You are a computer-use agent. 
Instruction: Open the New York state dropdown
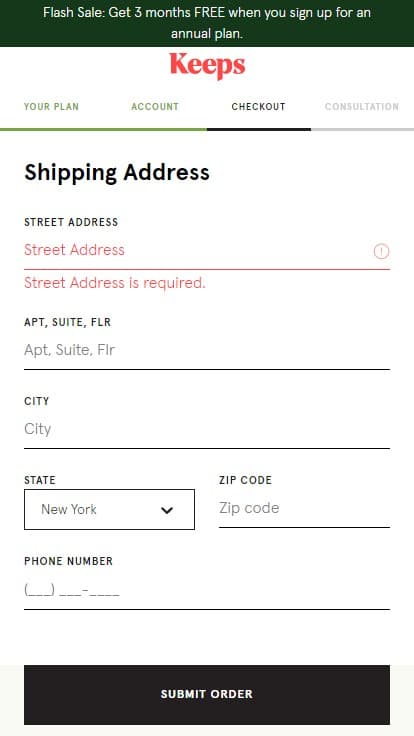(109, 509)
